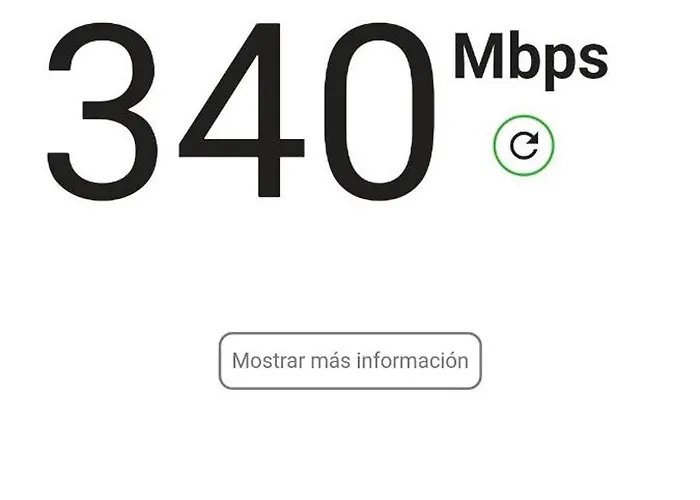Viewport: 700px width, 500px height.
Task: Click the digit 0 of the speed
Action: (379, 111)
